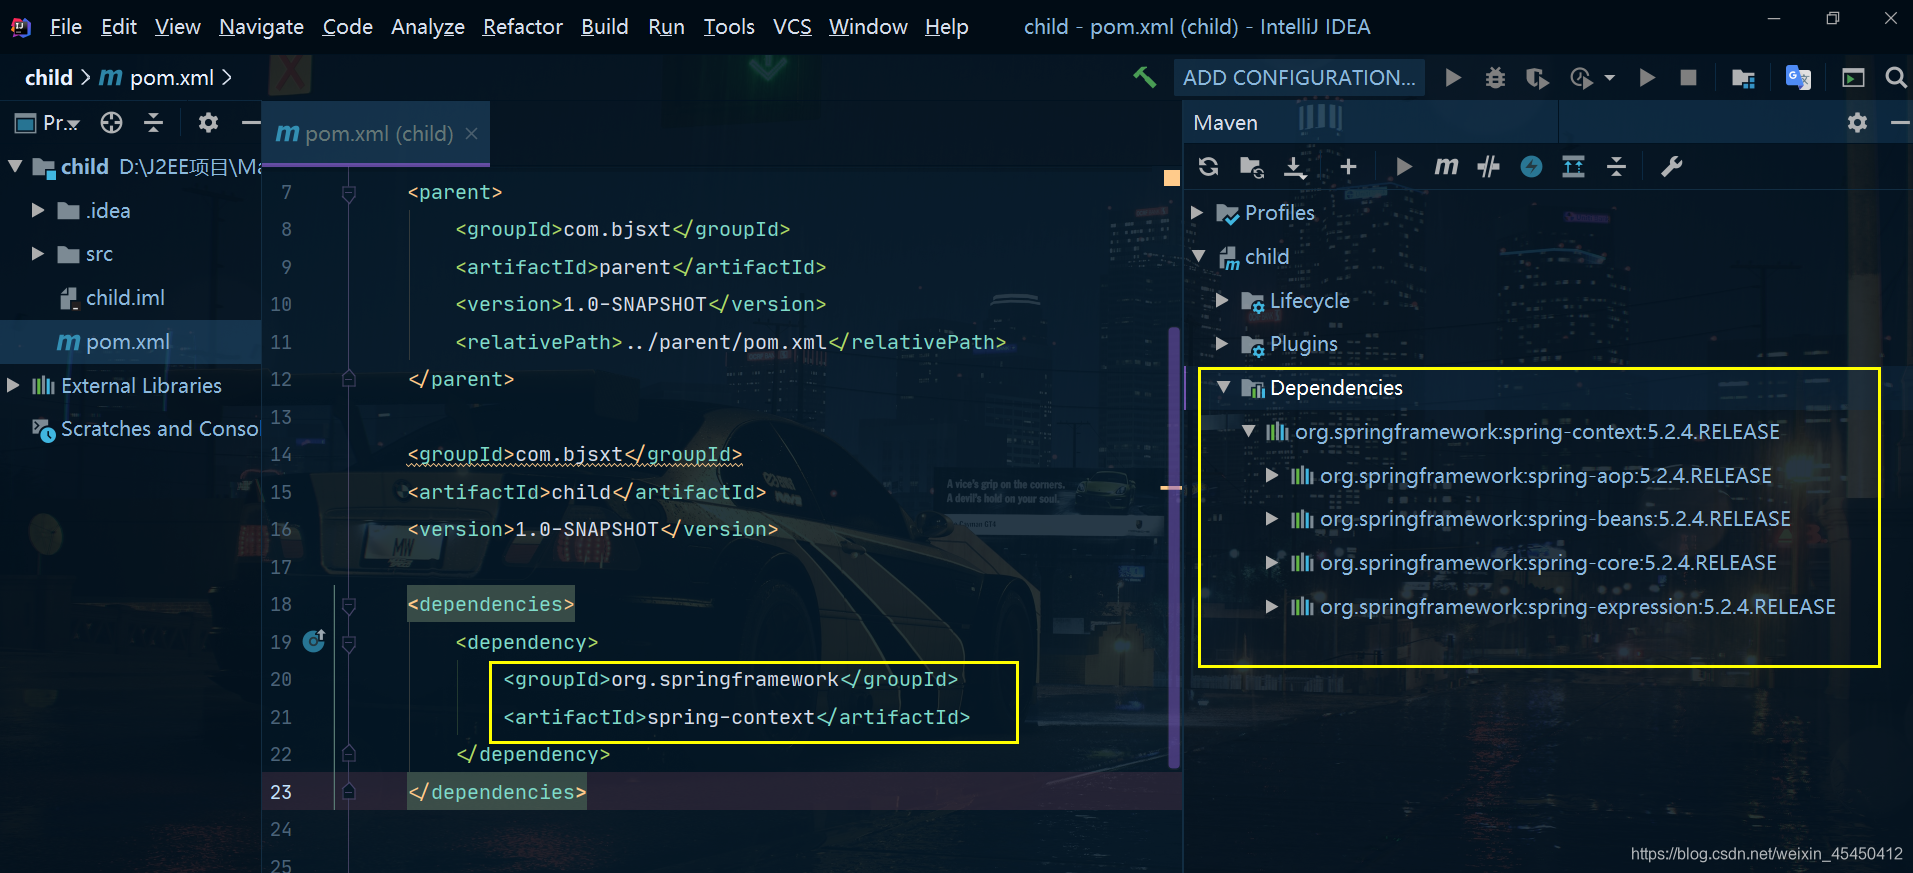Expand External Libraries node
This screenshot has width=1913, height=873.
[x=14, y=385]
